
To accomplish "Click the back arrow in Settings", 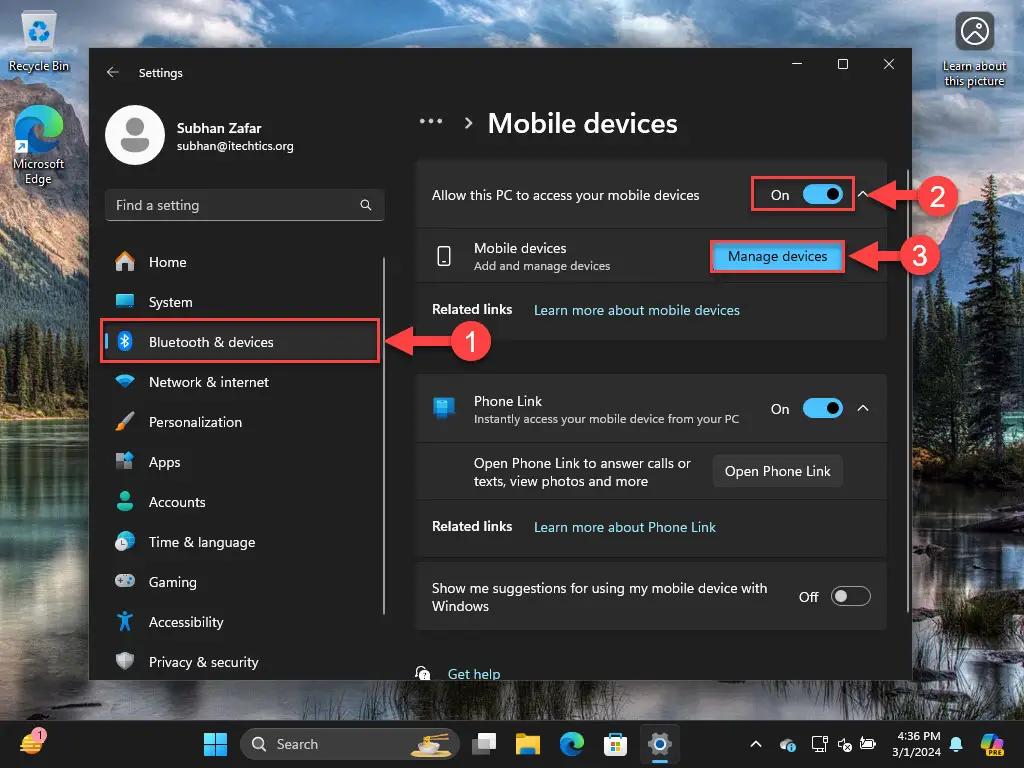I will point(112,72).
